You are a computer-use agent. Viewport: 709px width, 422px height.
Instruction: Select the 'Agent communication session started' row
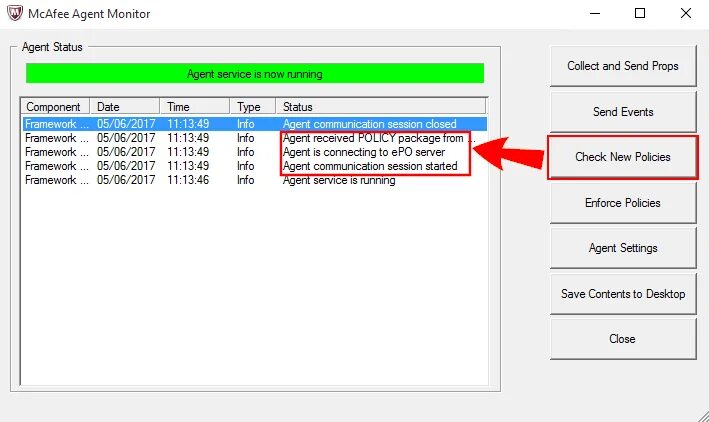point(255,166)
